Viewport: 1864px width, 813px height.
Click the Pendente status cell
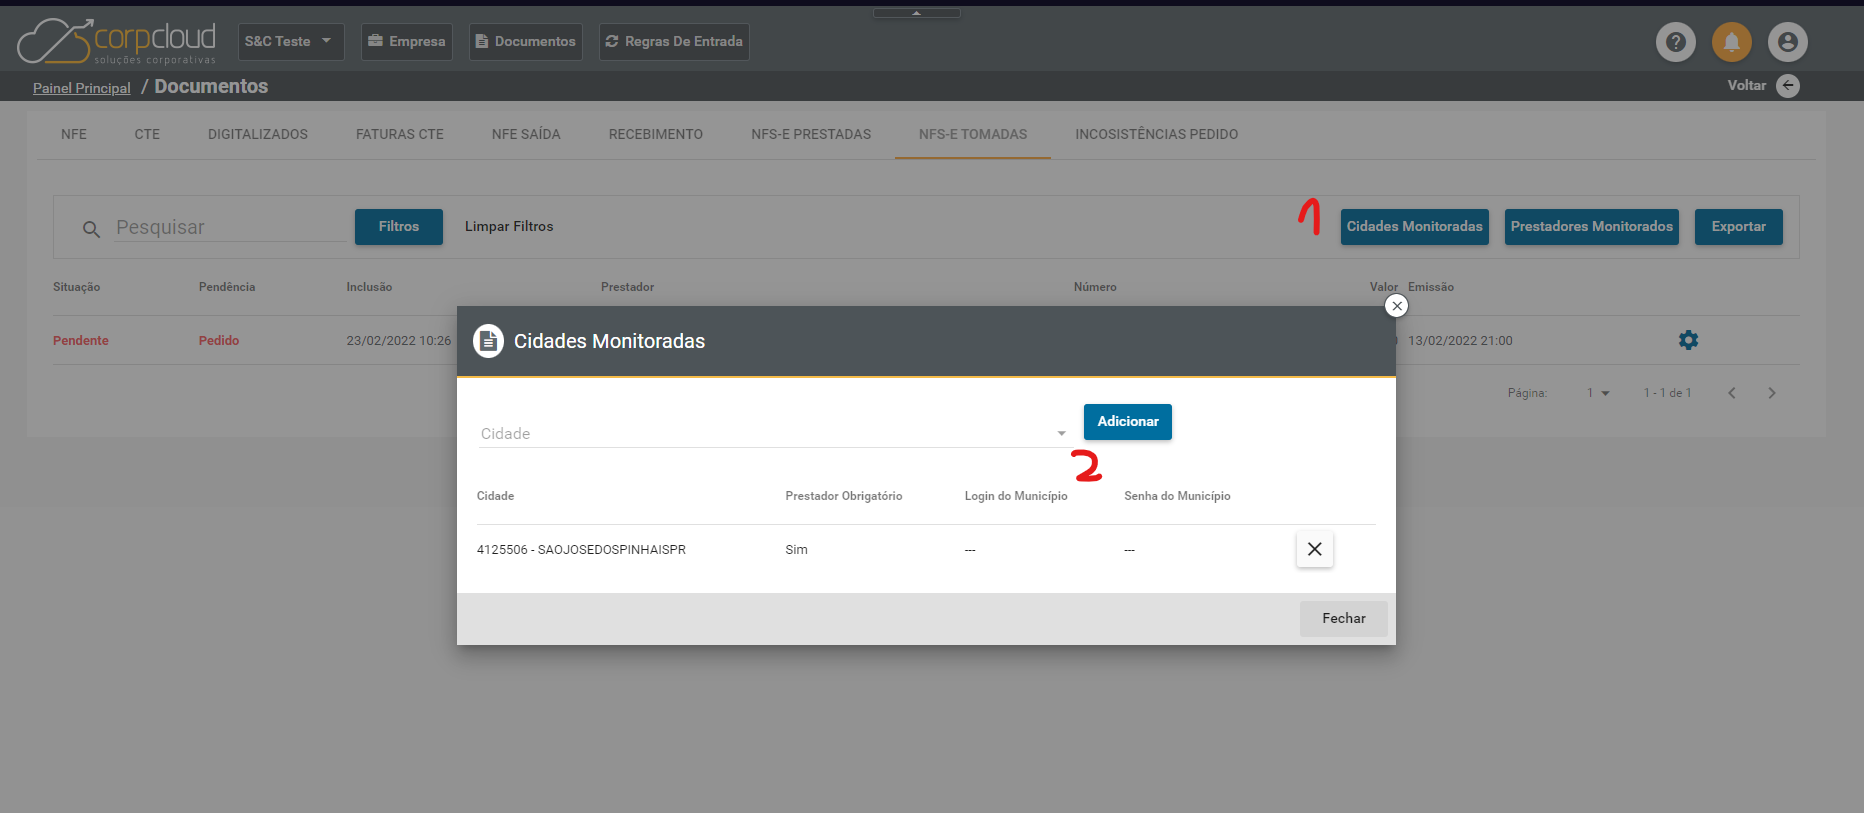point(81,341)
